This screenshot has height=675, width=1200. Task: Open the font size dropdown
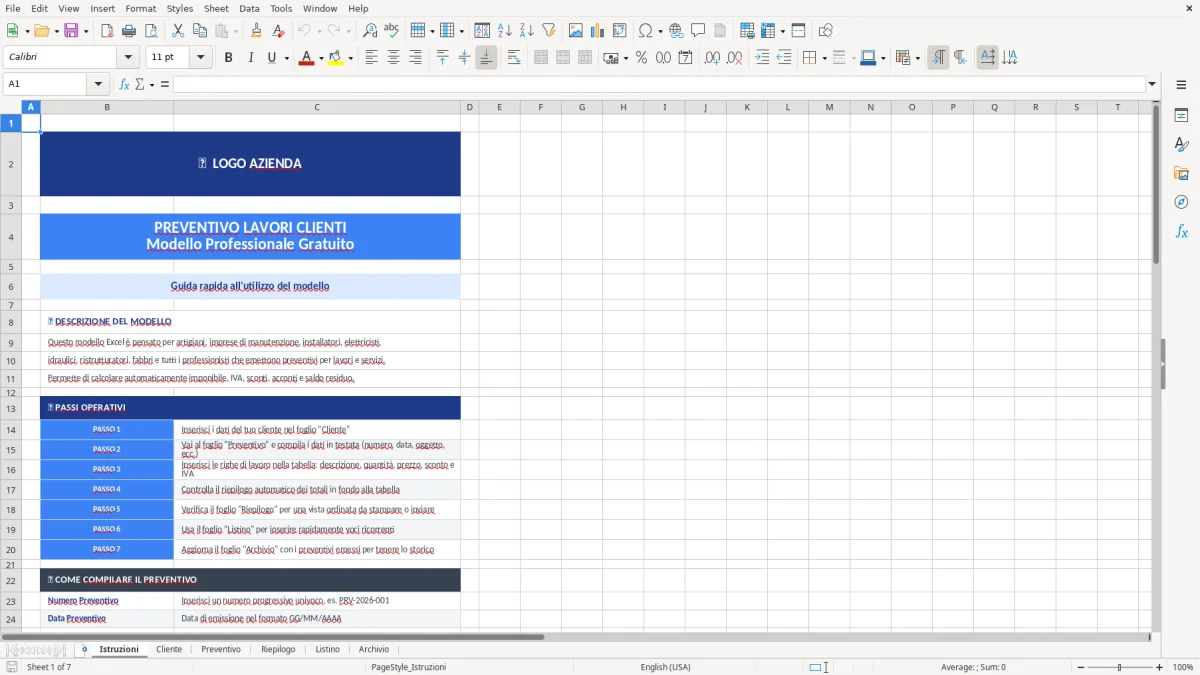201,58
